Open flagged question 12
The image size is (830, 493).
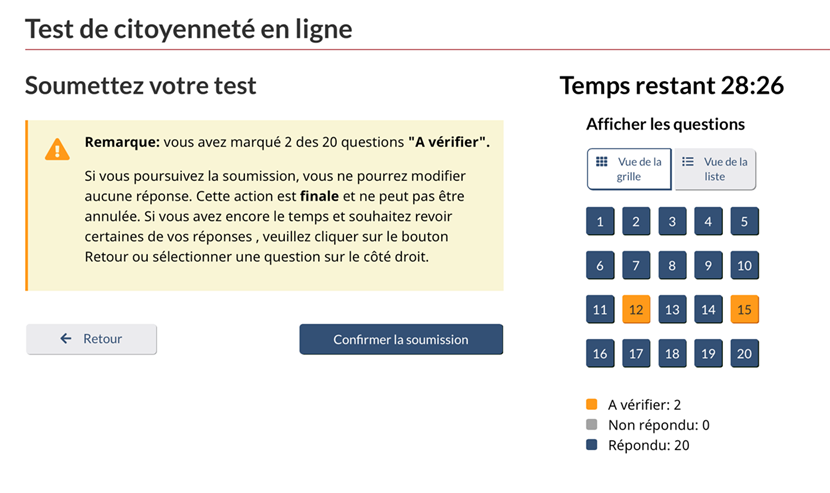click(636, 310)
